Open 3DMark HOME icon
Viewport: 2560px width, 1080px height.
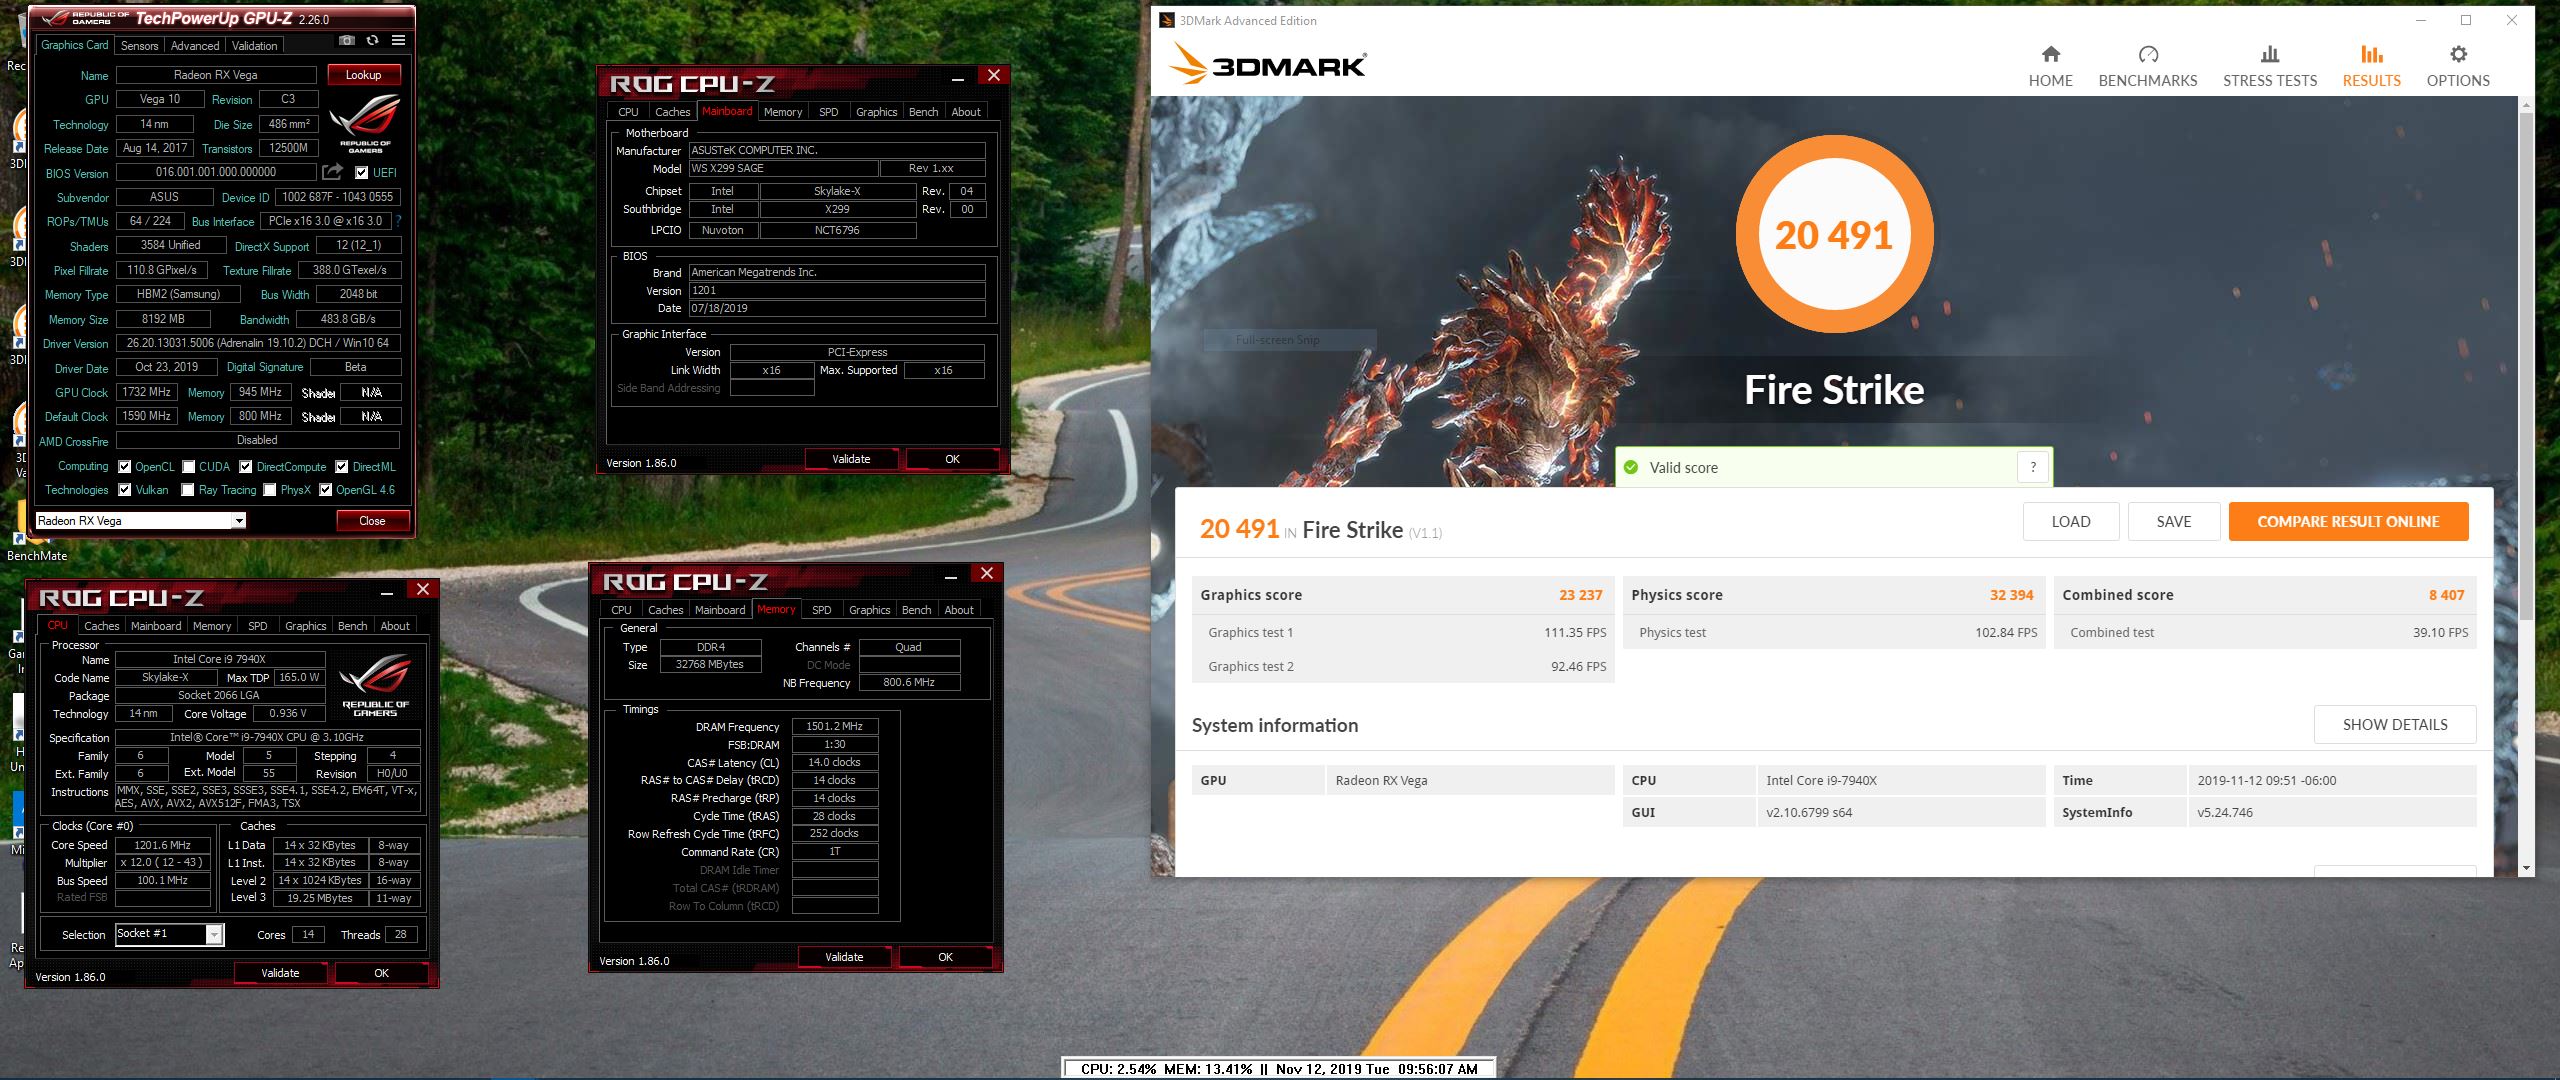point(2050,54)
